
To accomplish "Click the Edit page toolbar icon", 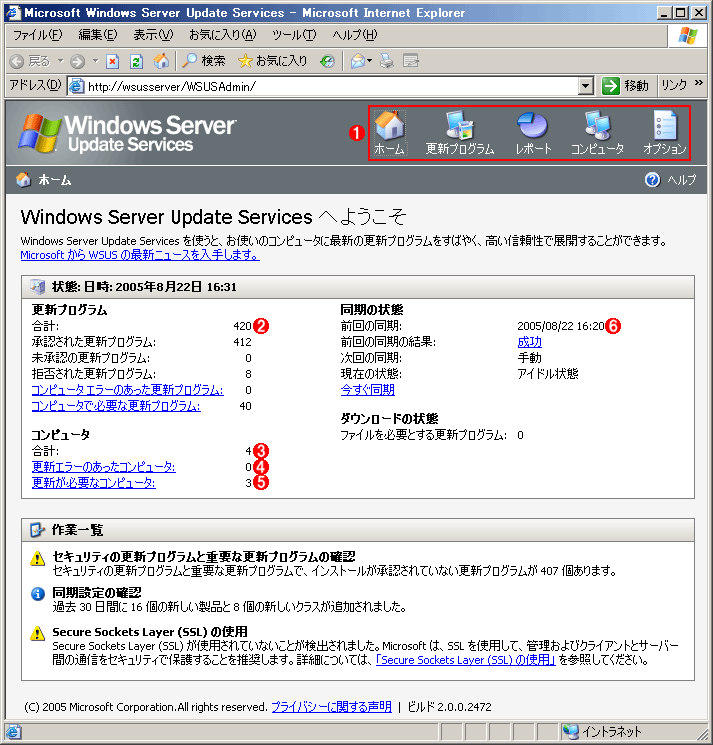I will pos(410,61).
